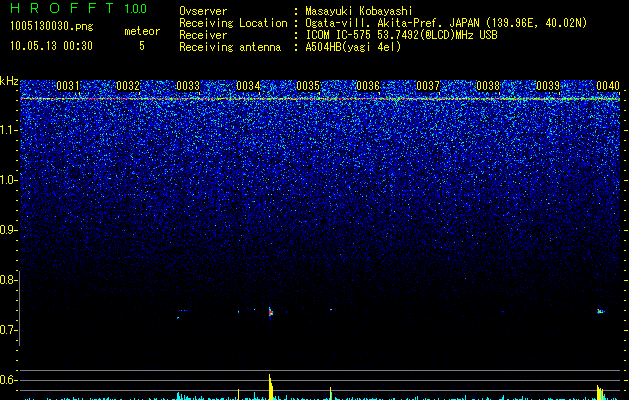Image resolution: width=629 pixels, height=400 pixels.
Task: Click the Ovserver label
Action: [203, 11]
